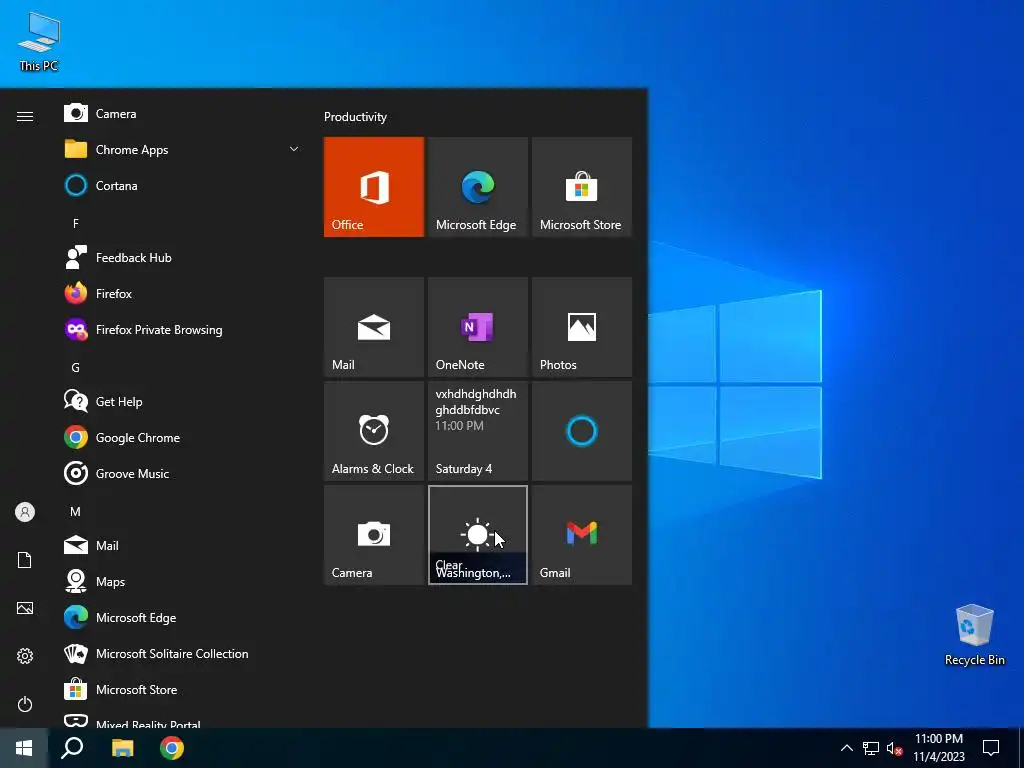
Task: Open the Chrome Apps folder icon
Action: (x=76, y=150)
